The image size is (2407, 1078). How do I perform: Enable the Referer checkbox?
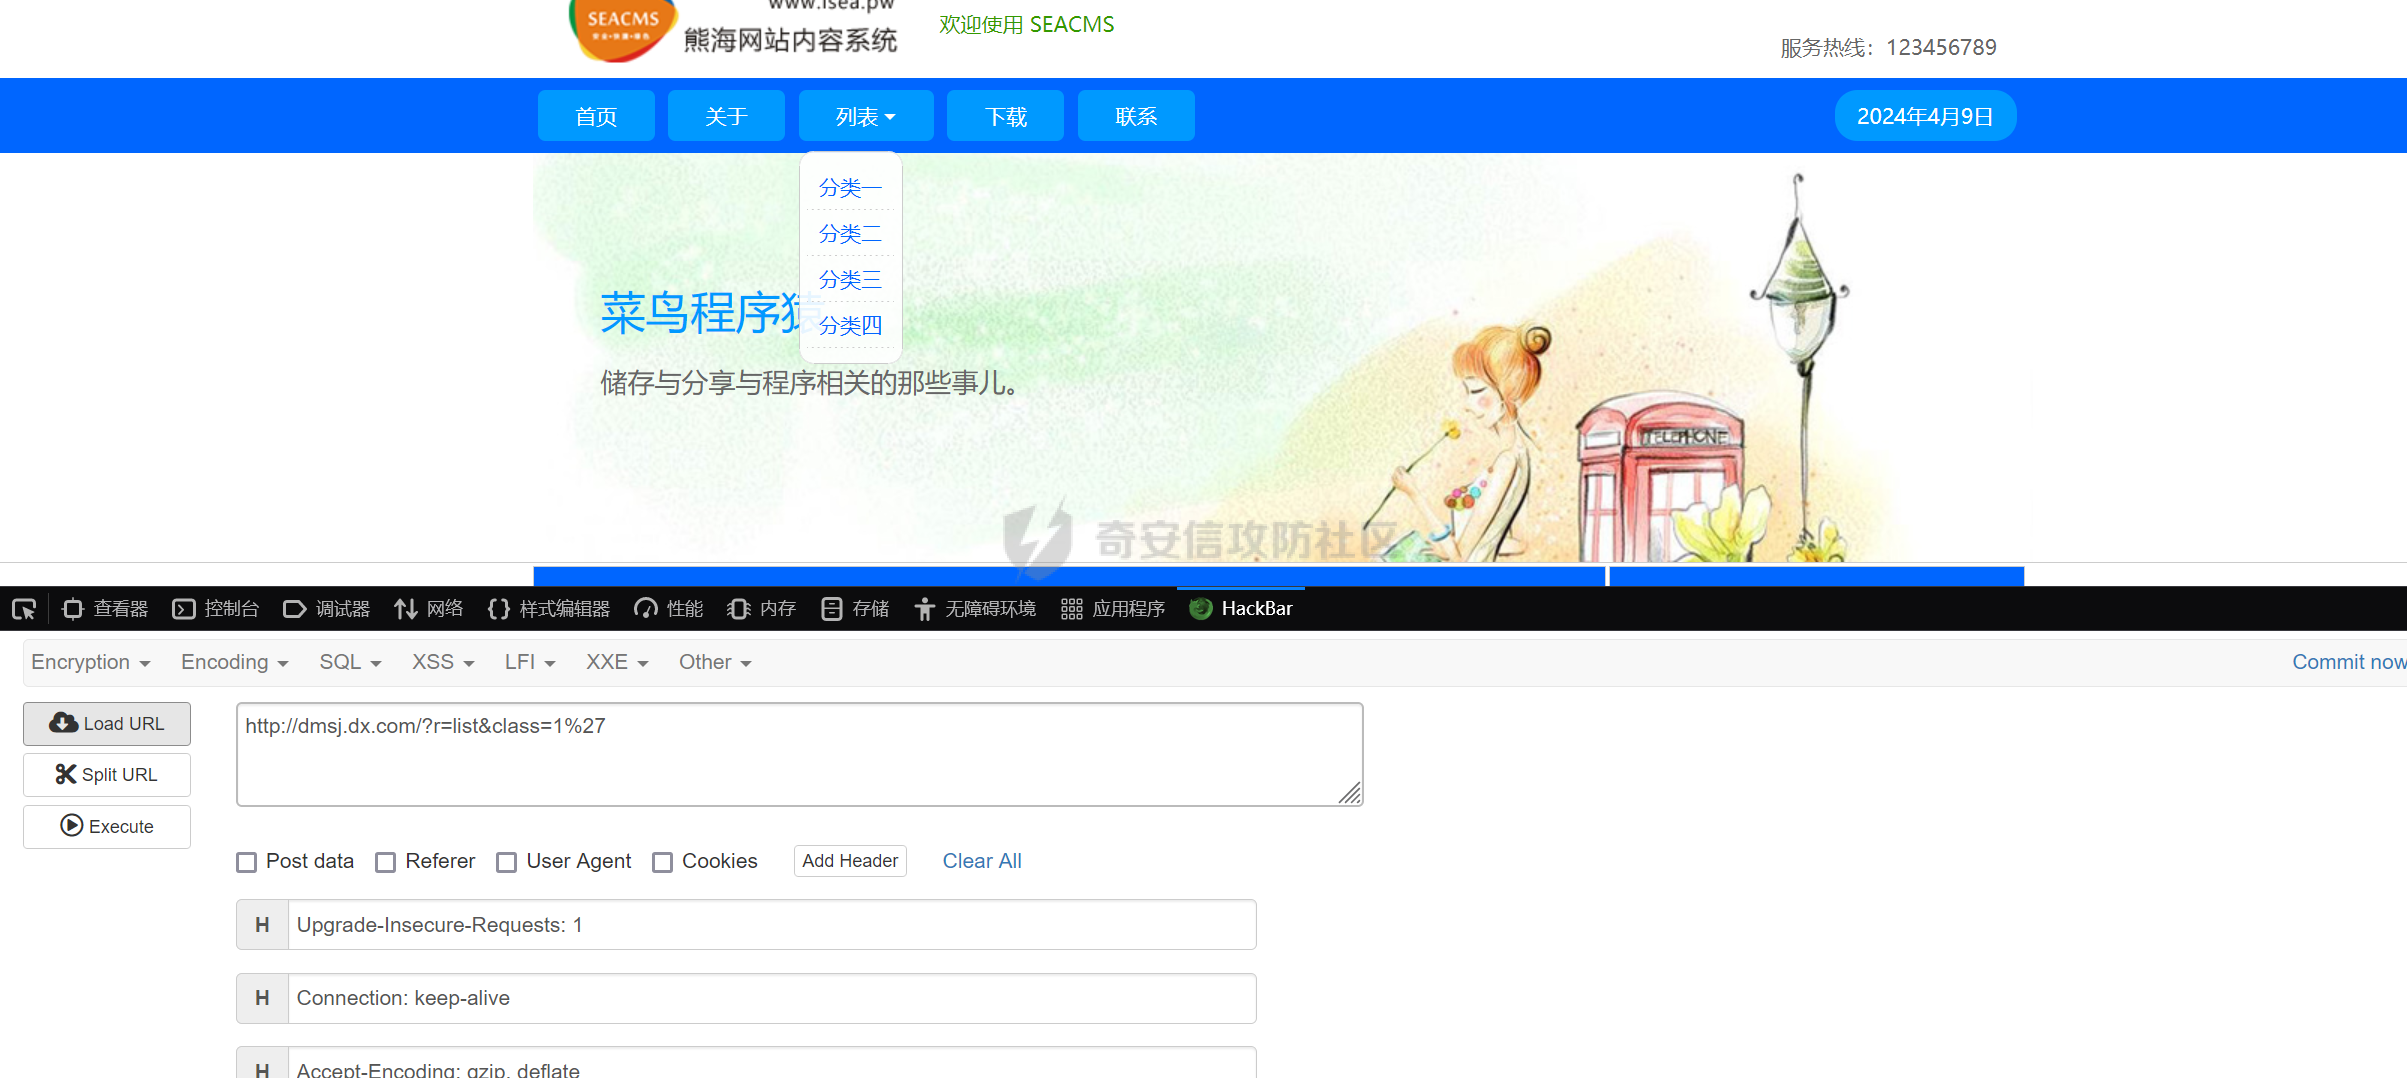pyautogui.click(x=386, y=862)
